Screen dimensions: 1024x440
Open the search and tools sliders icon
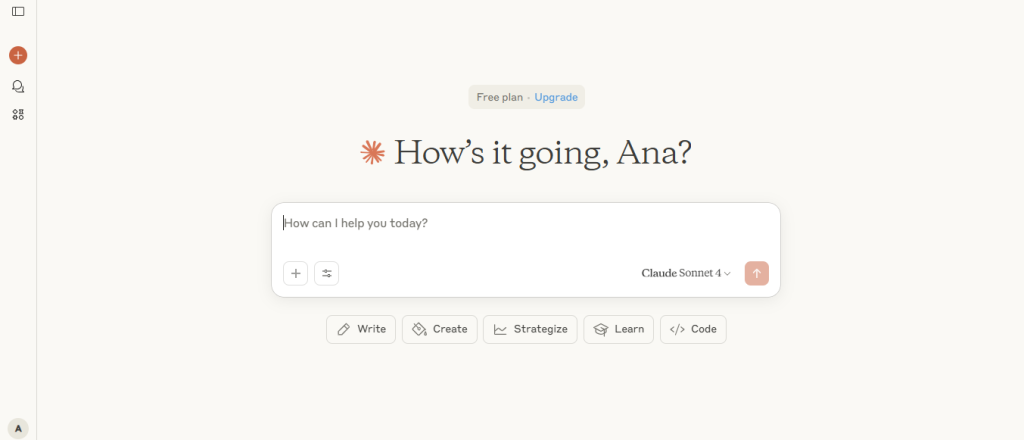tap(326, 273)
